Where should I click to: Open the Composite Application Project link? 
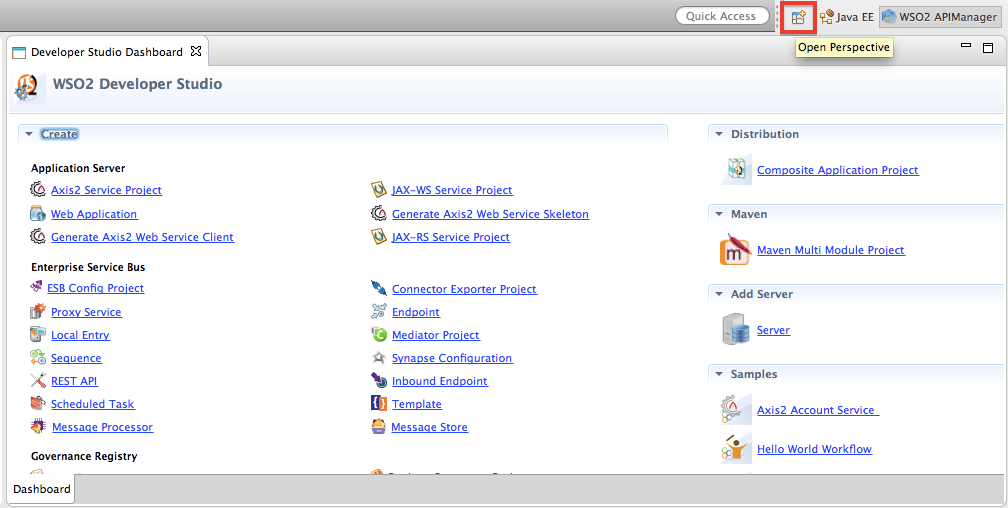click(x=838, y=170)
